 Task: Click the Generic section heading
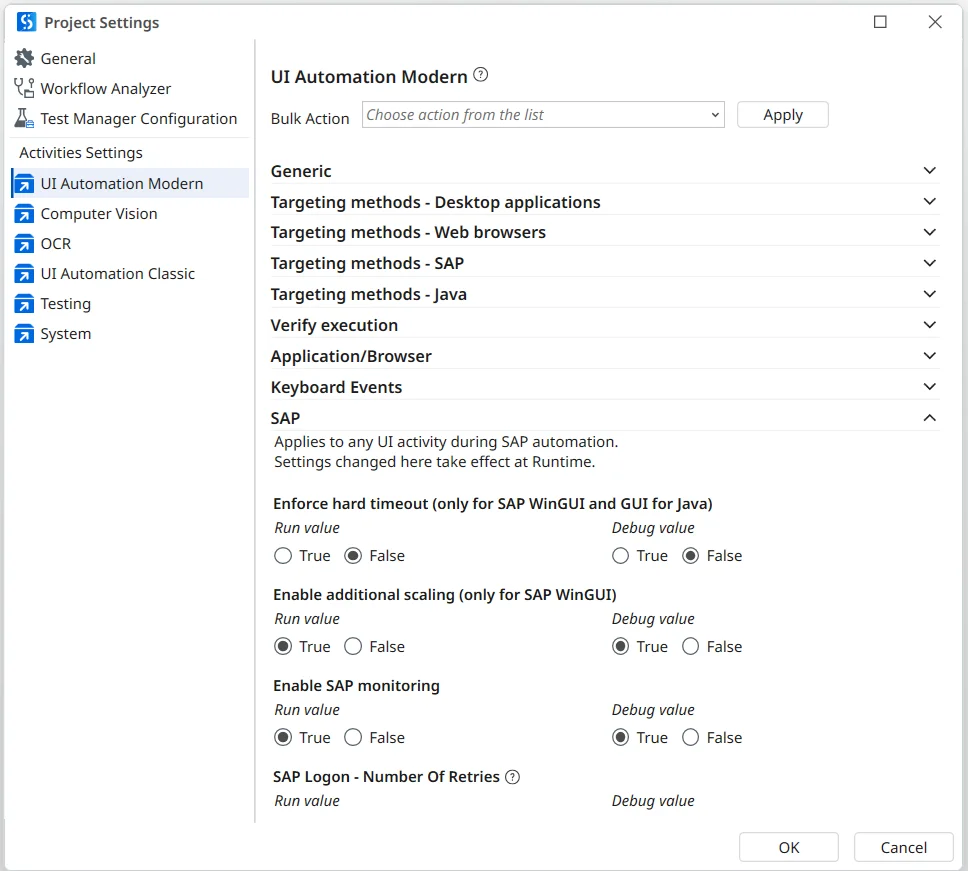click(301, 171)
